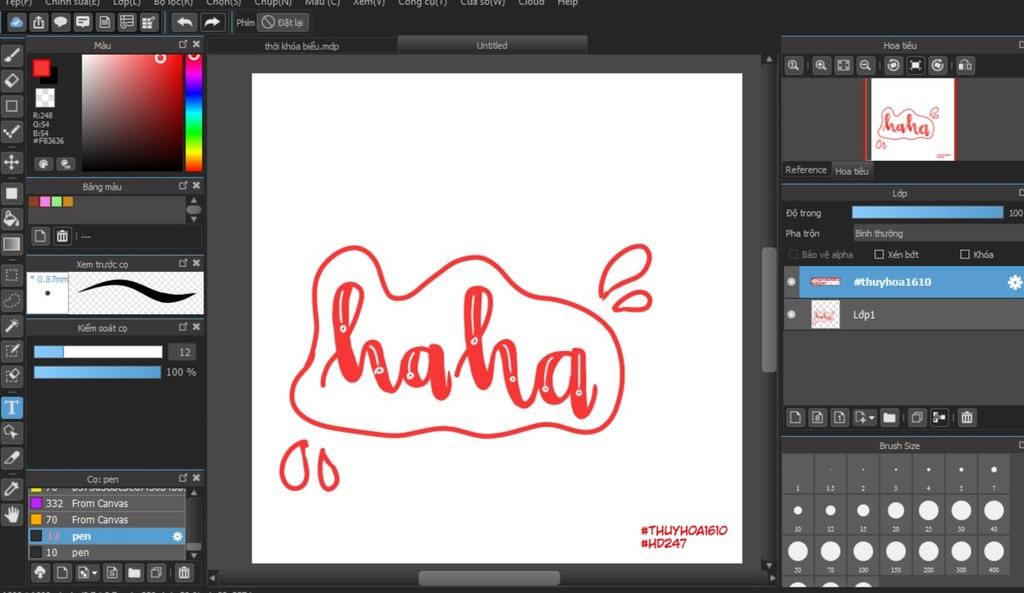
Task: Duplicate the layer in layer panel
Action: pyautogui.click(x=917, y=417)
